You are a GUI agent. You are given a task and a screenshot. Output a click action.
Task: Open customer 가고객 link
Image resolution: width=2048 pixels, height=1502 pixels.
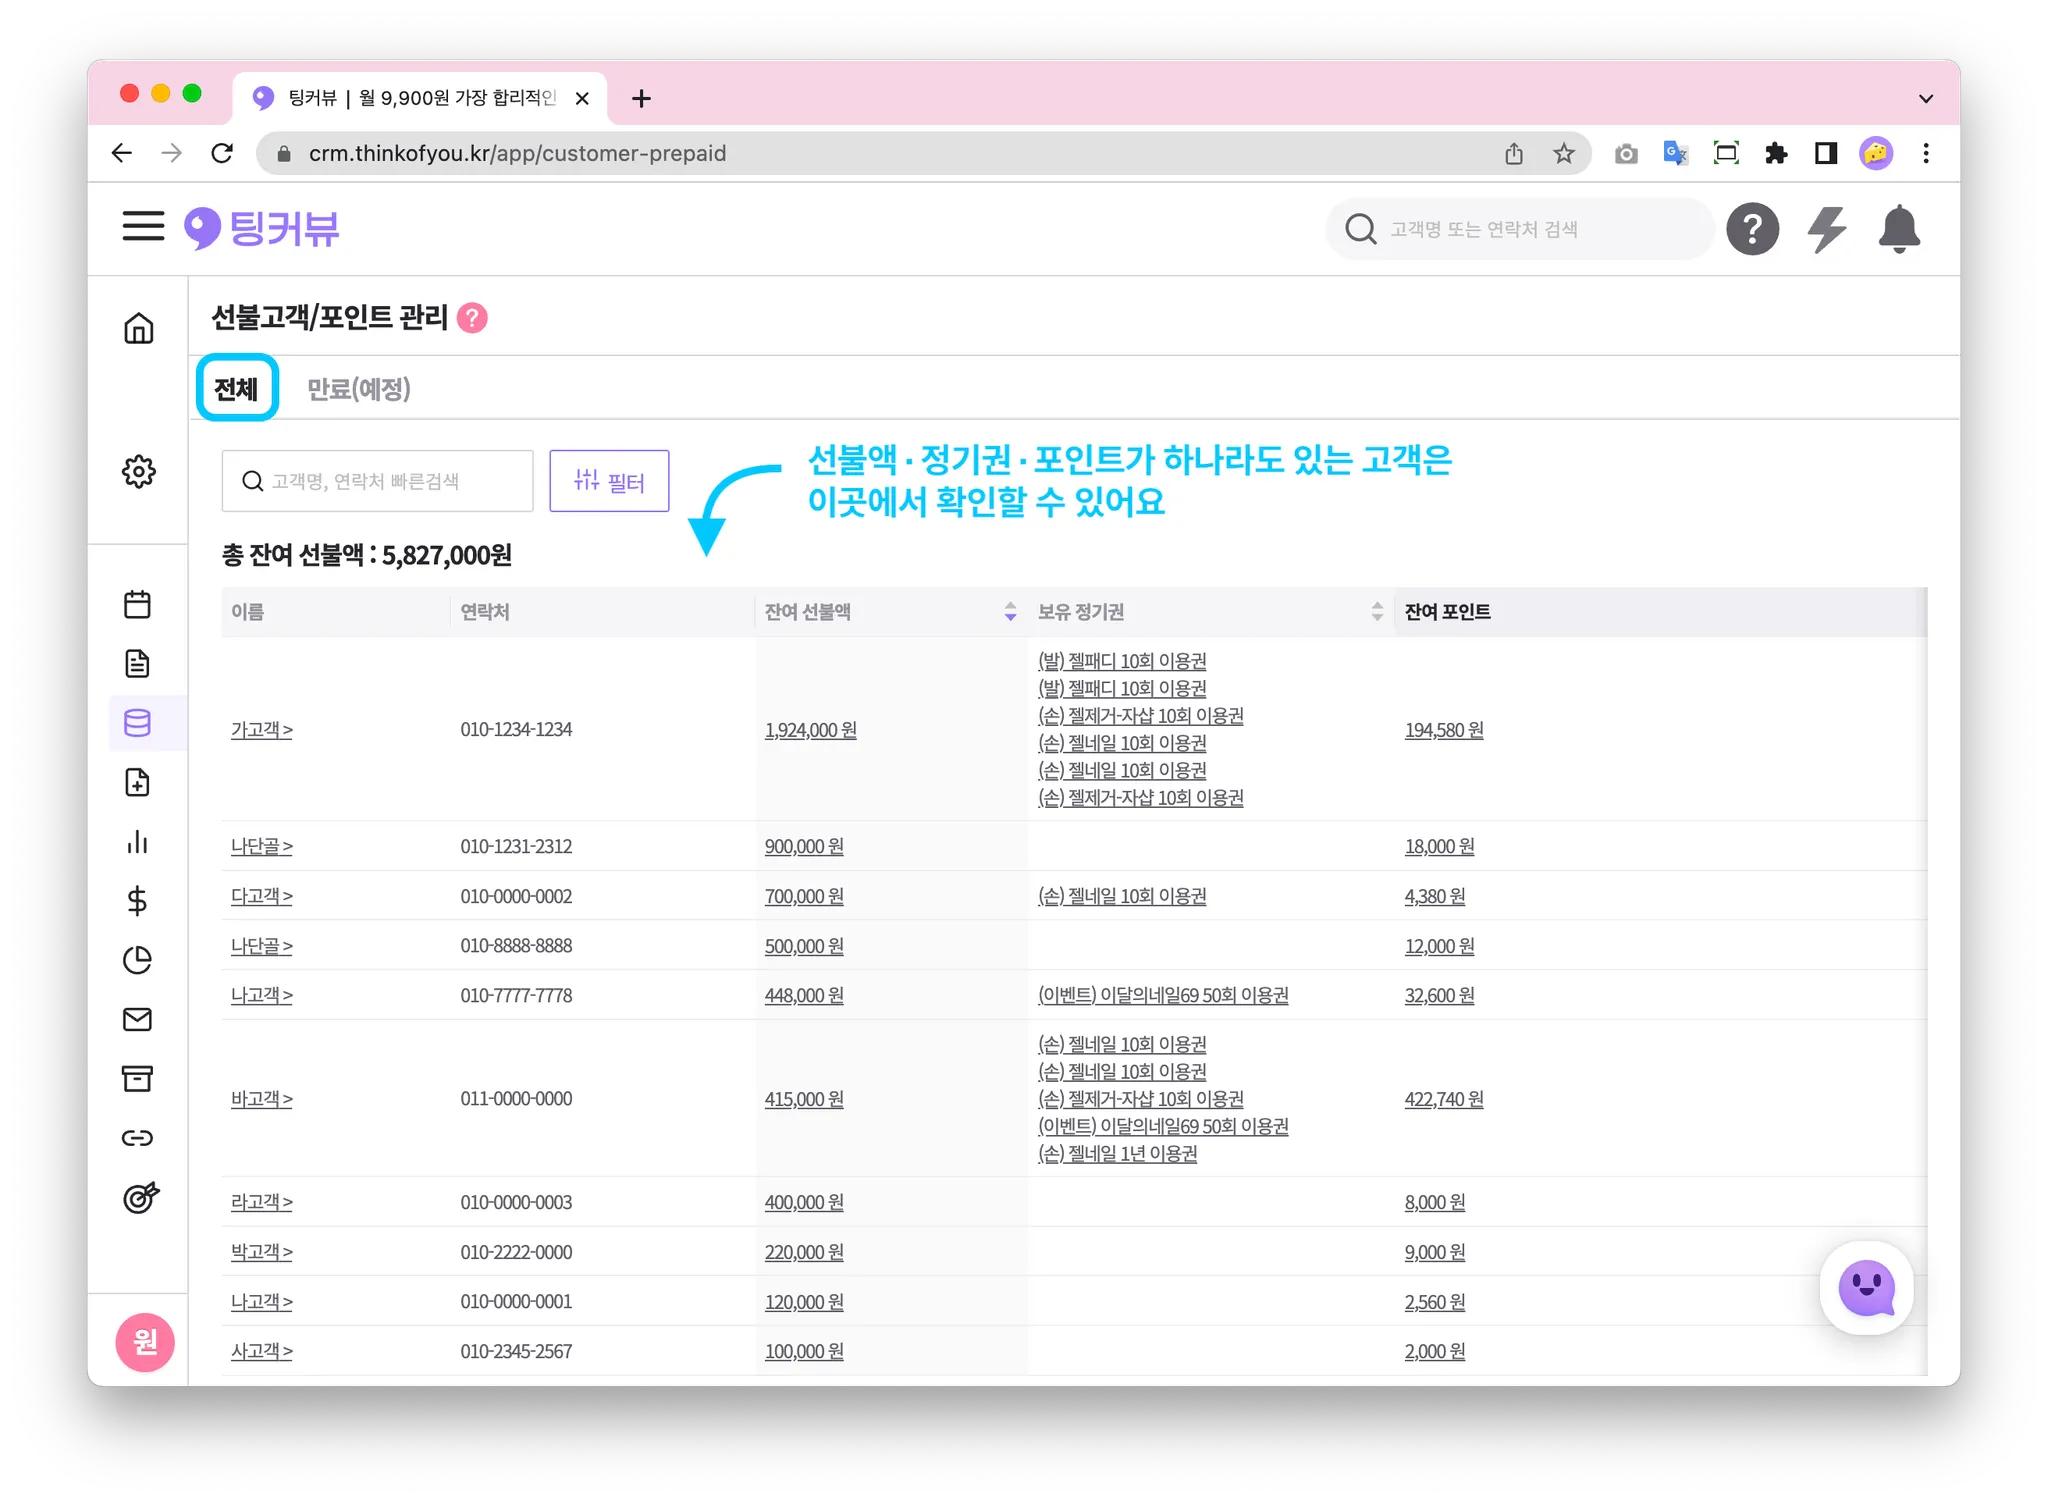261,730
